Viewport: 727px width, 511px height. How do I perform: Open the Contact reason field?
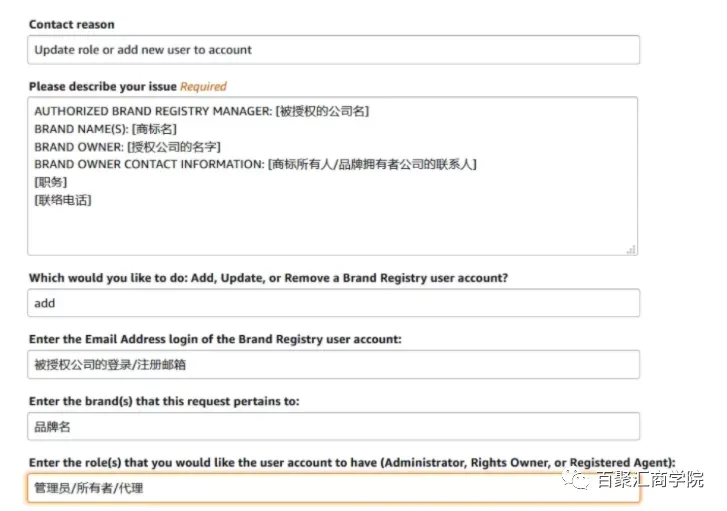pyautogui.click(x=333, y=50)
